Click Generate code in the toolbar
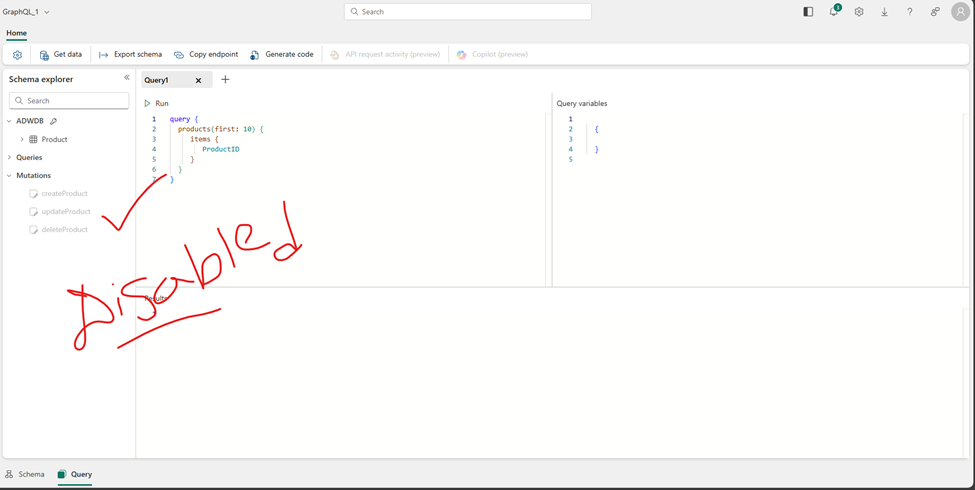Viewport: 975px width, 490px height. coord(281,55)
